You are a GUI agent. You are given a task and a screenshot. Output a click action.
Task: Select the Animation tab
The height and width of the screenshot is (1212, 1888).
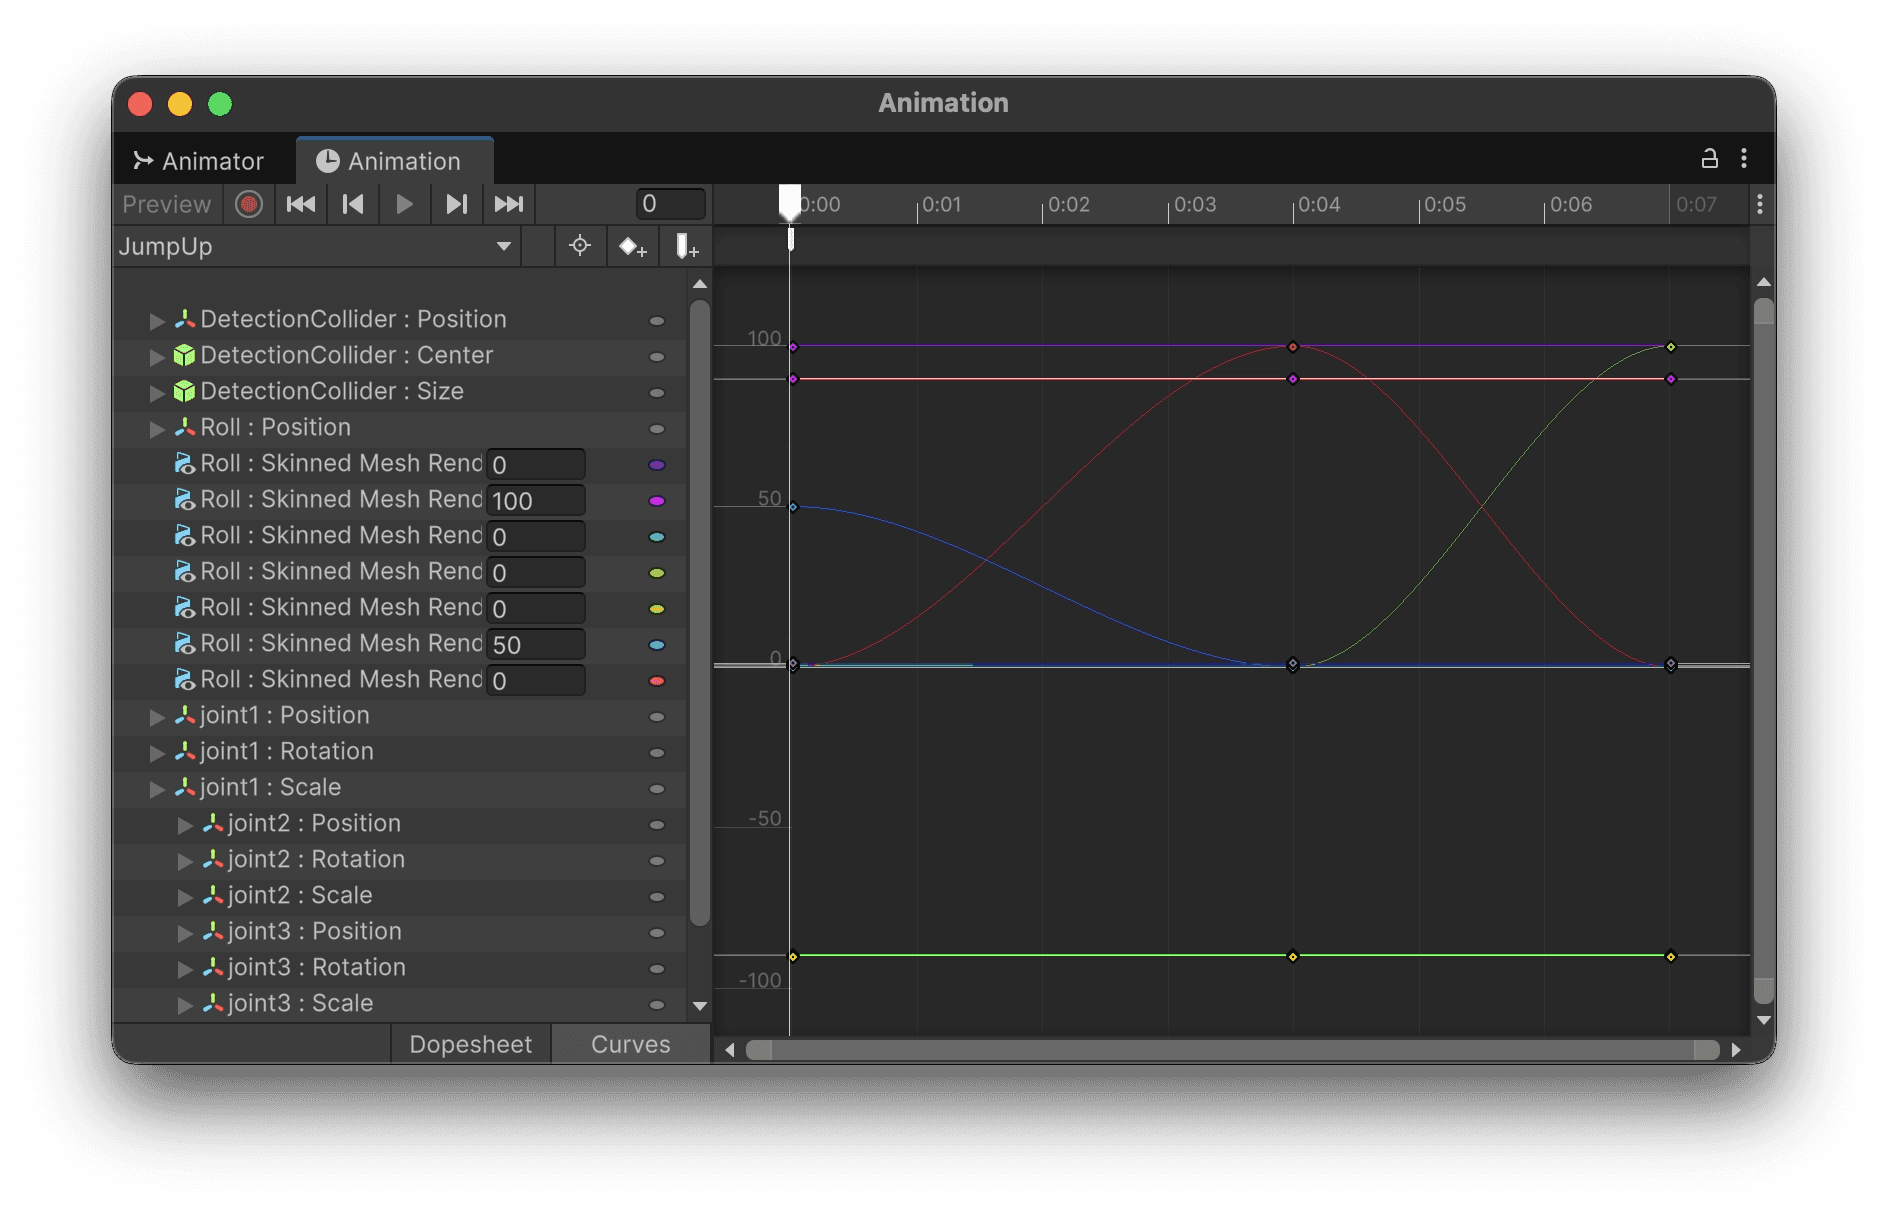click(395, 161)
